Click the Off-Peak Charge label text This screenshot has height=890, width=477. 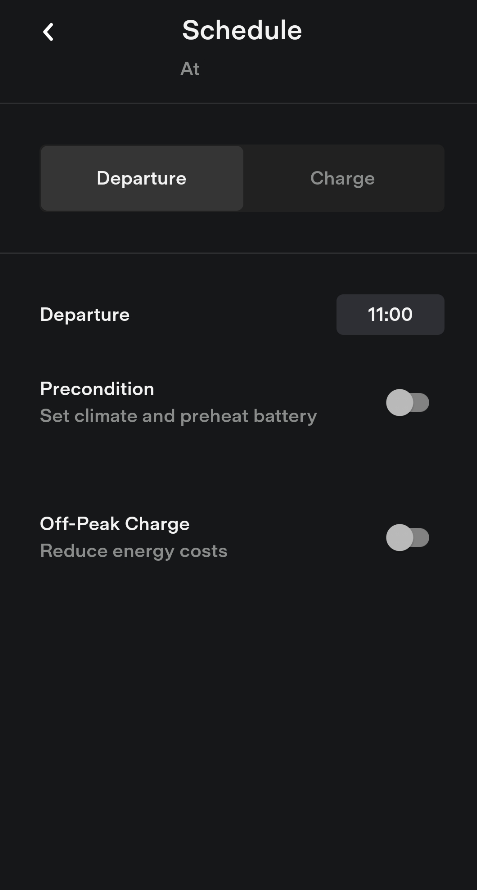coord(115,524)
